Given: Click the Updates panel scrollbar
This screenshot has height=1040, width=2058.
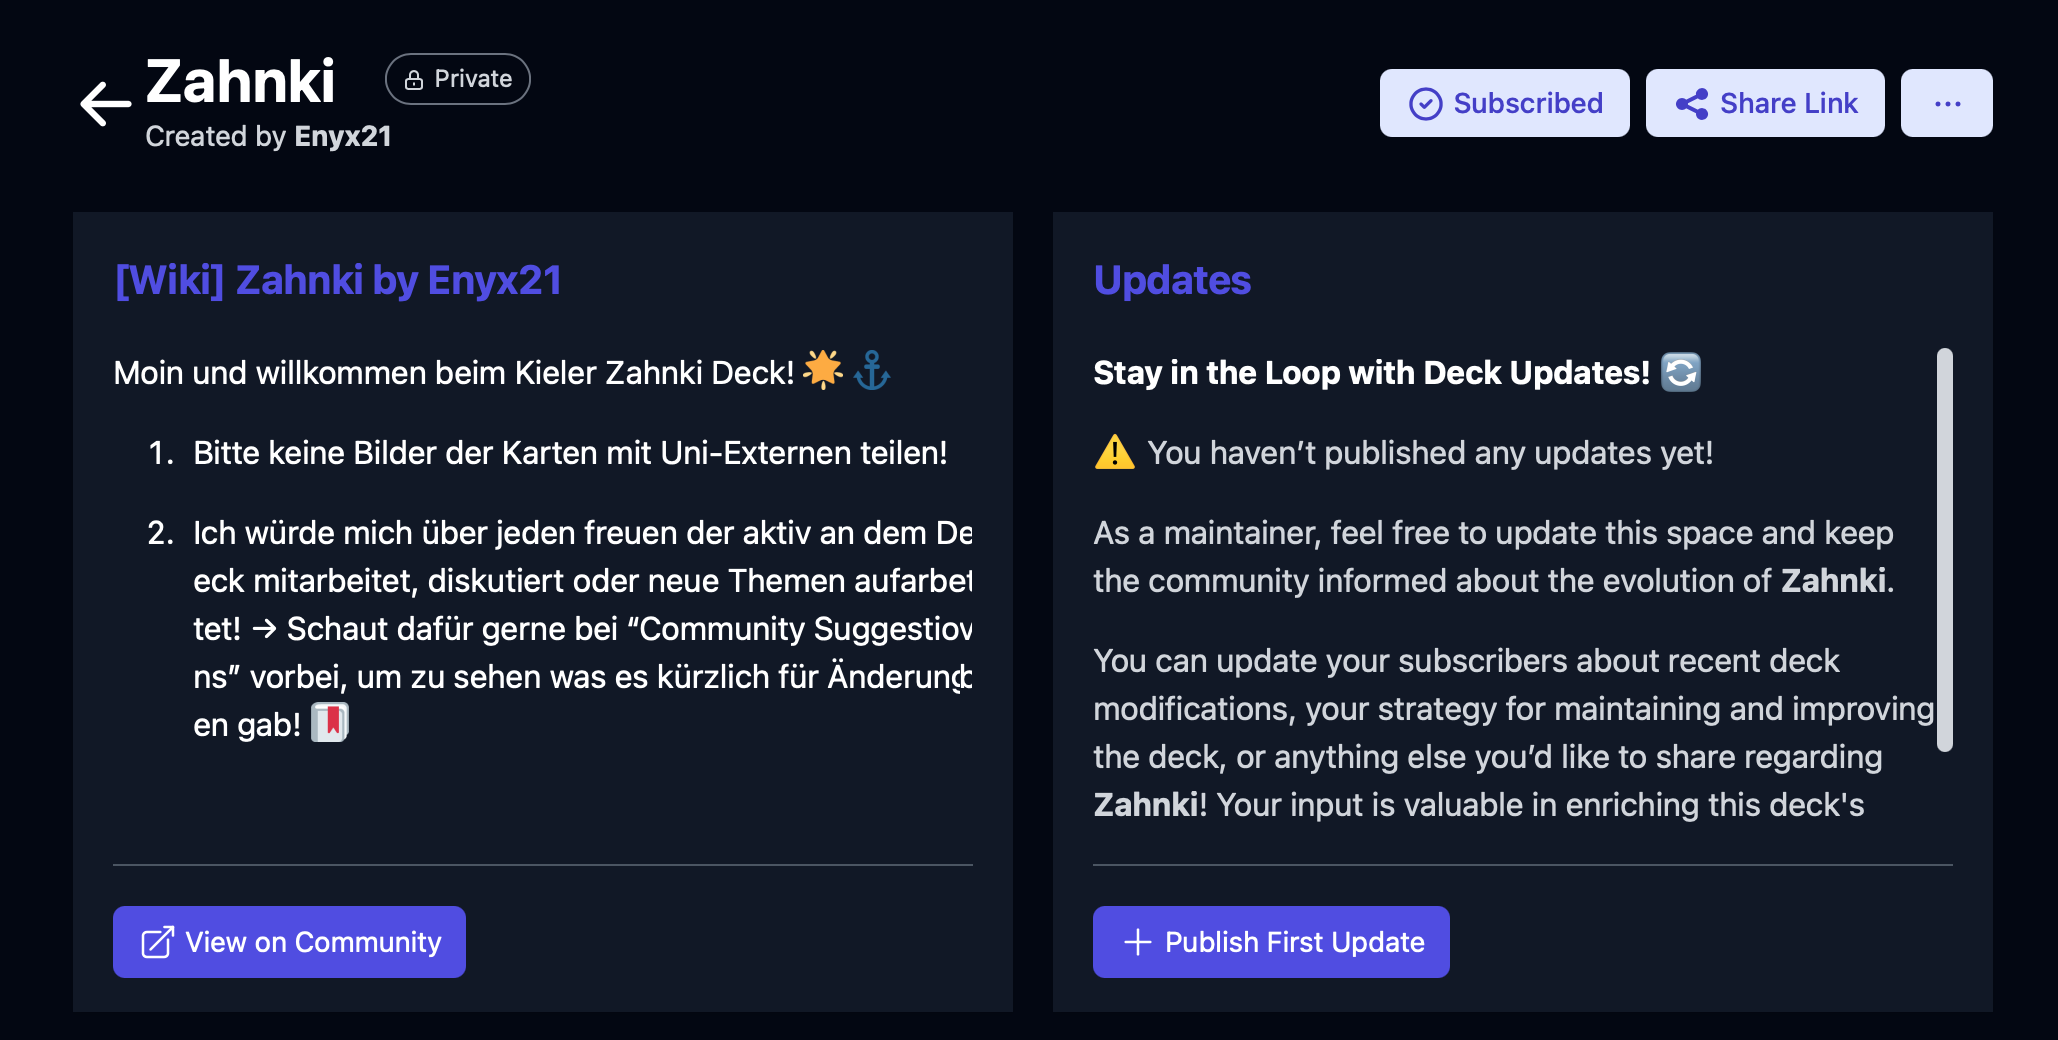Looking at the screenshot, I should [1944, 549].
